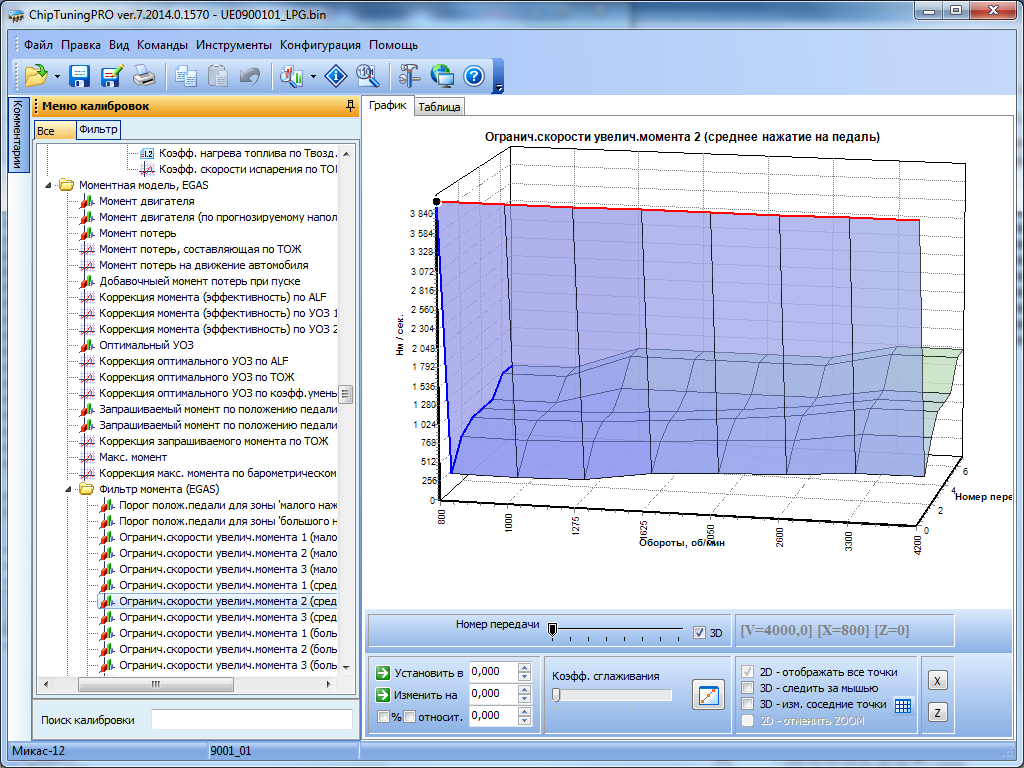This screenshot has height=768, width=1024.
Task: Collapse the 'Моментная модель, EGAS' folder
Action: (x=50, y=185)
